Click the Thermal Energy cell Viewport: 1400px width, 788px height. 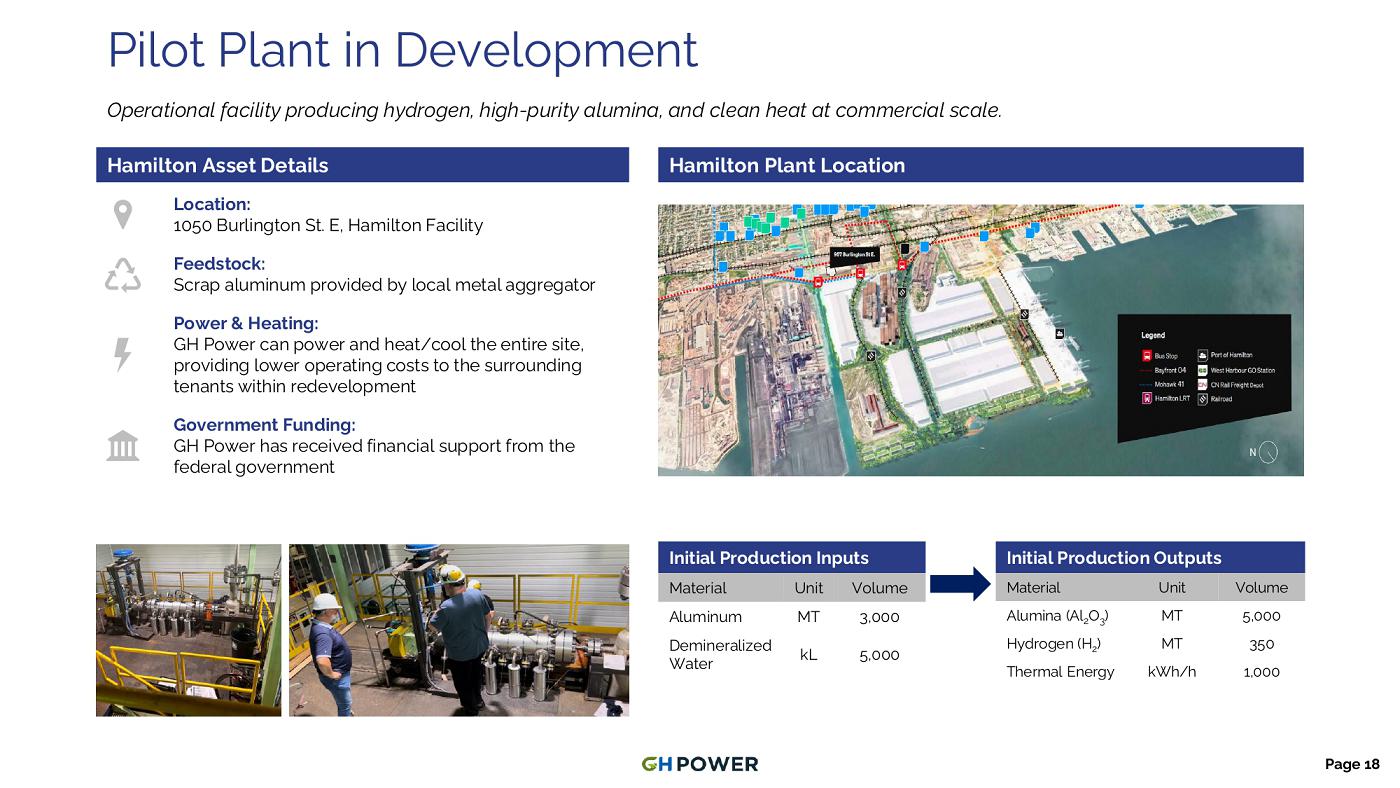(x=1060, y=671)
